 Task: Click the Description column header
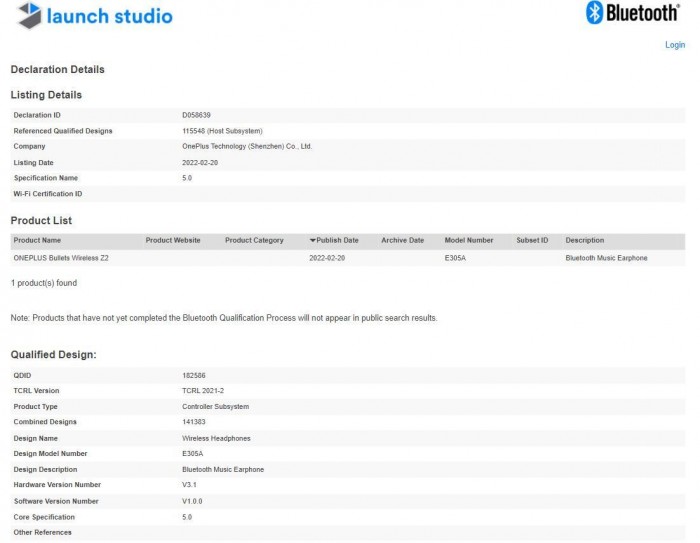coord(584,240)
